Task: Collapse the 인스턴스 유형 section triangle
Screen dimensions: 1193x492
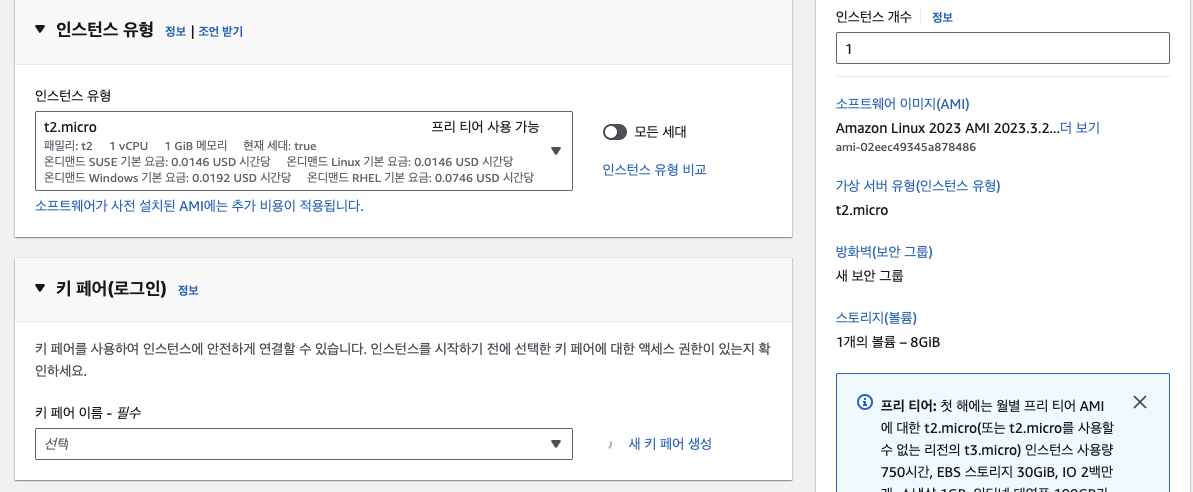Action: [x=40, y=30]
